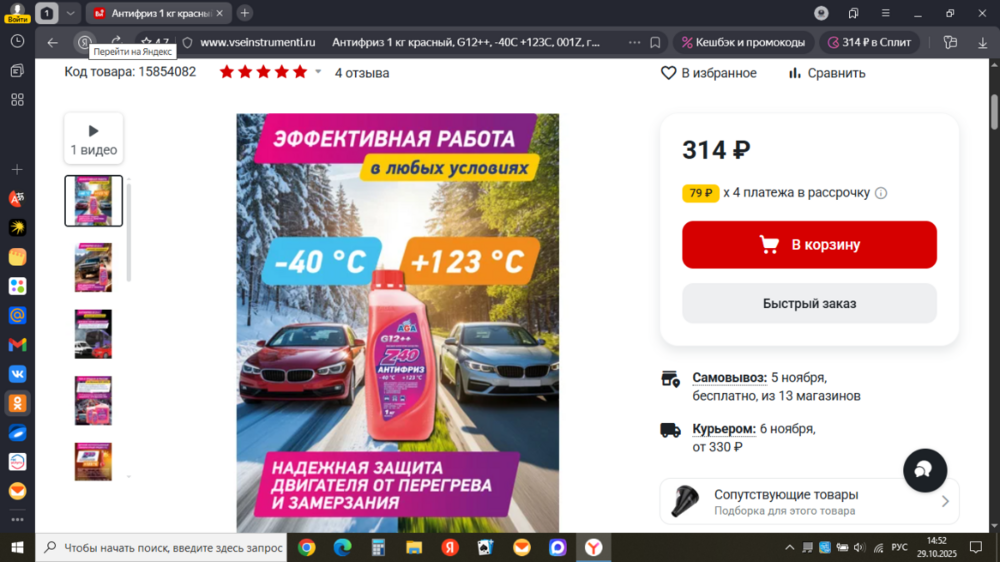Open VK icon in browser sidebar

tap(17, 374)
